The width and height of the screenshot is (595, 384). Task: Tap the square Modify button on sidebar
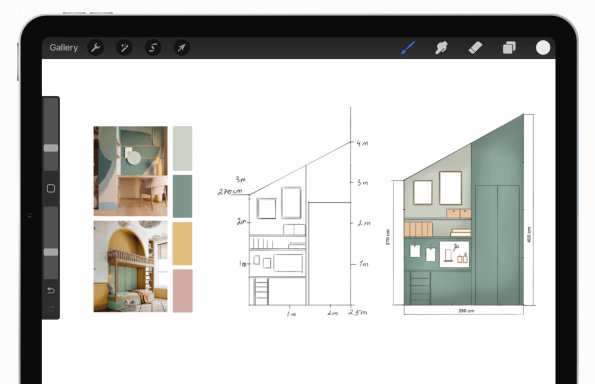(x=51, y=189)
